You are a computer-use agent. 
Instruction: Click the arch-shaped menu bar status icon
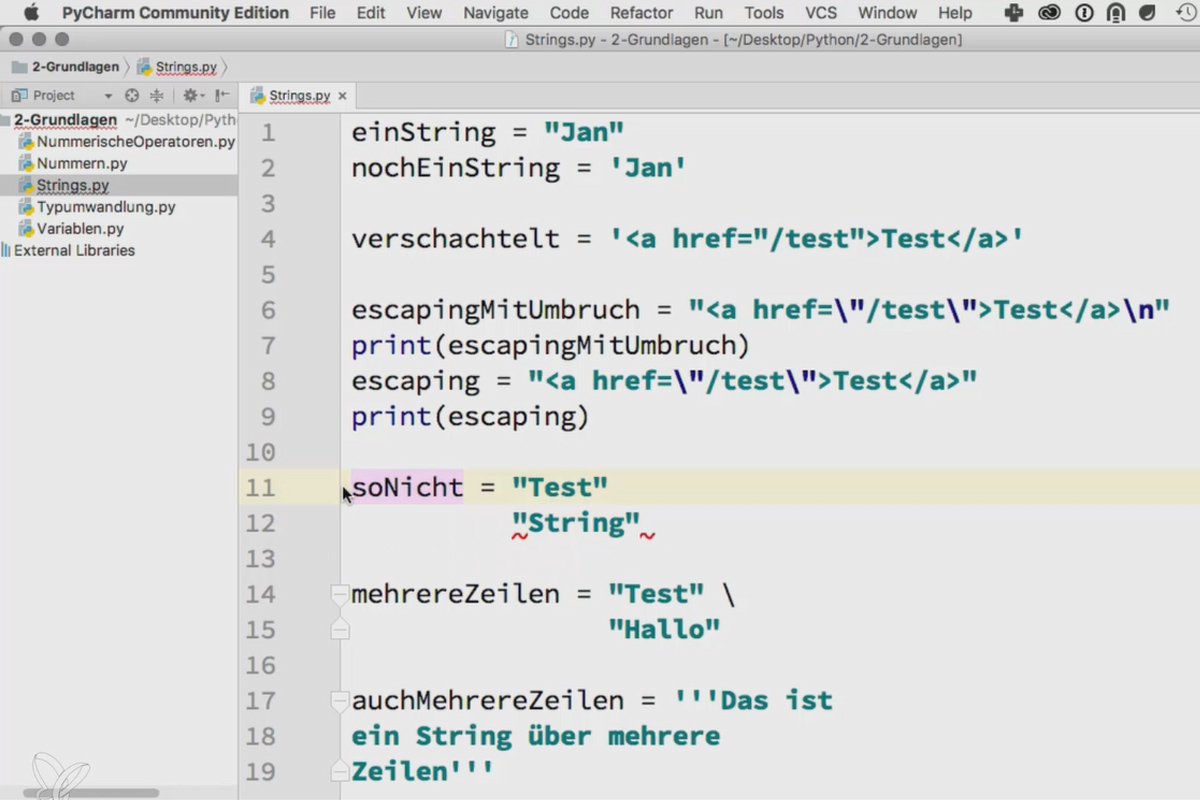(1116, 13)
